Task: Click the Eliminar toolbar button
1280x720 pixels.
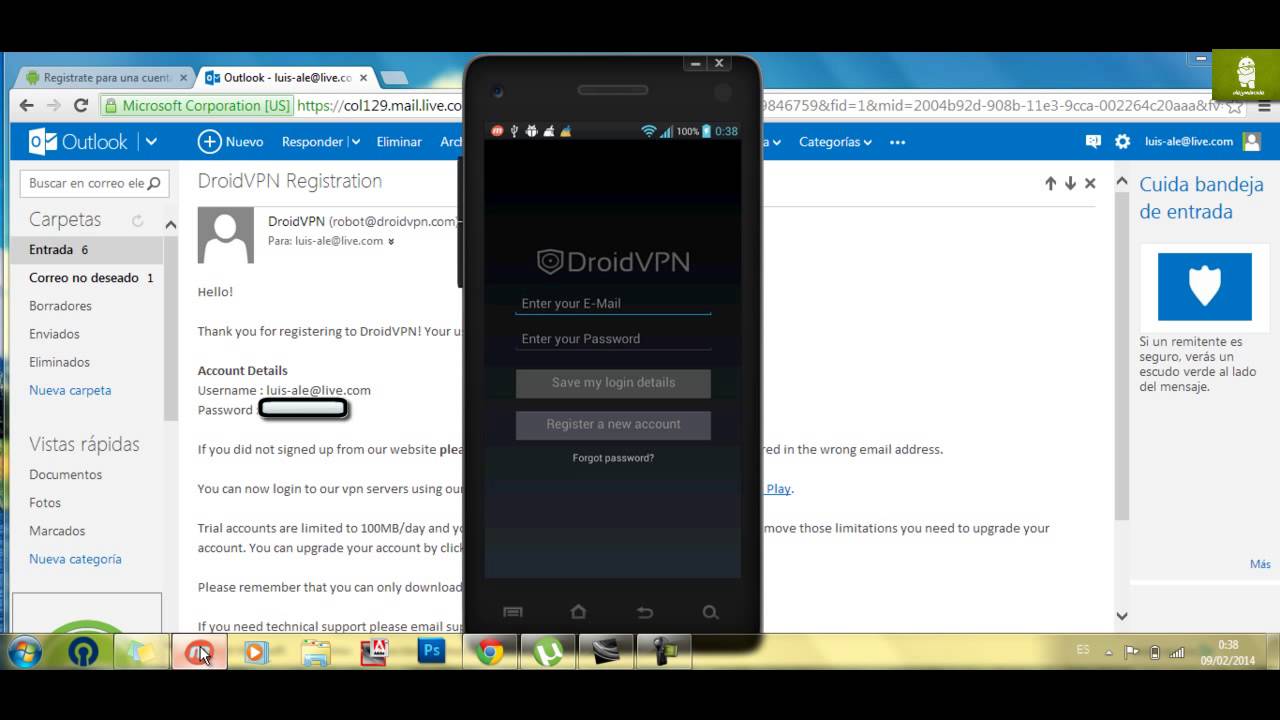Action: tap(399, 142)
